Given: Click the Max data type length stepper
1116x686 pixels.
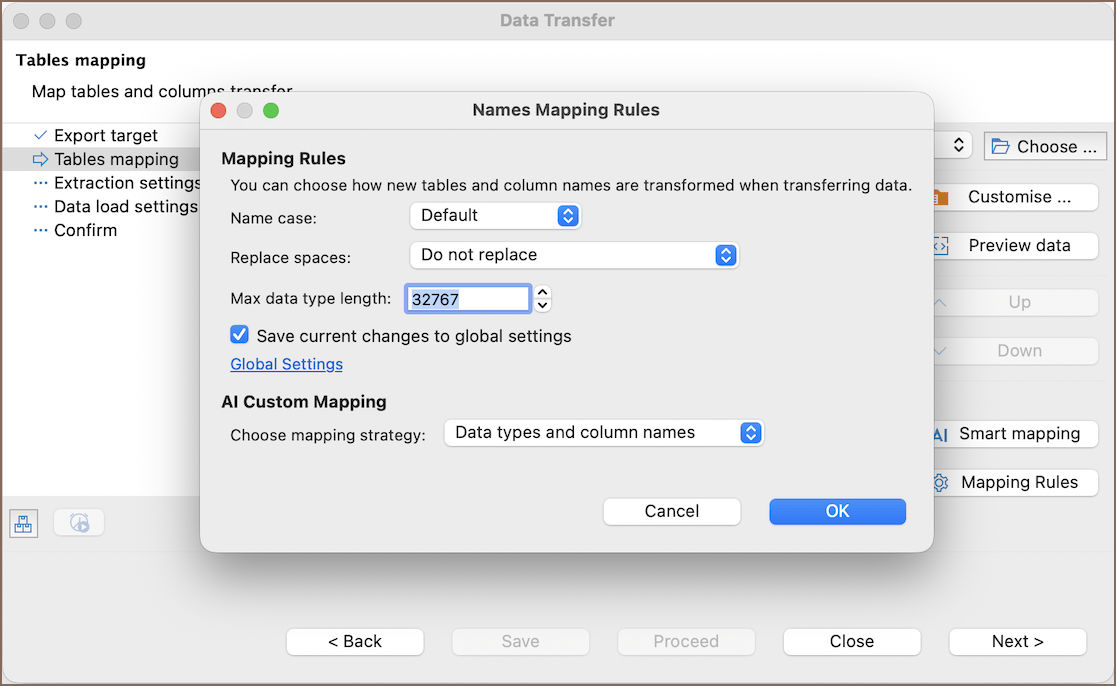Looking at the screenshot, I should pos(542,298).
